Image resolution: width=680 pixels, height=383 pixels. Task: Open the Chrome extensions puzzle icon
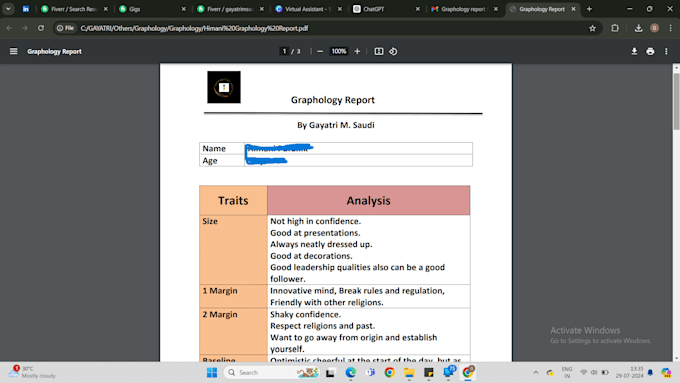click(615, 28)
